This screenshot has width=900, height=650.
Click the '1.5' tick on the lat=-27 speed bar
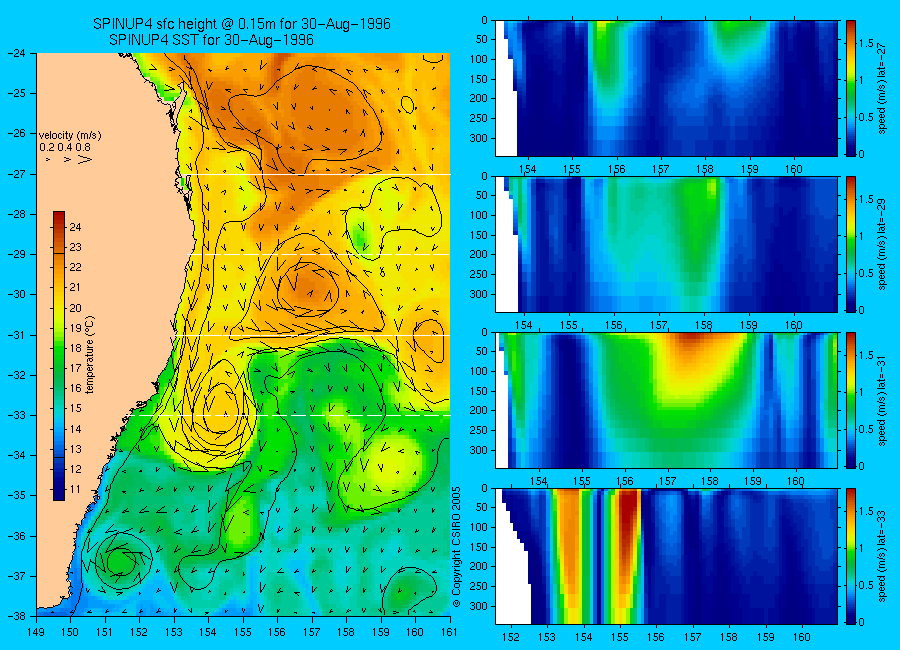click(x=867, y=44)
